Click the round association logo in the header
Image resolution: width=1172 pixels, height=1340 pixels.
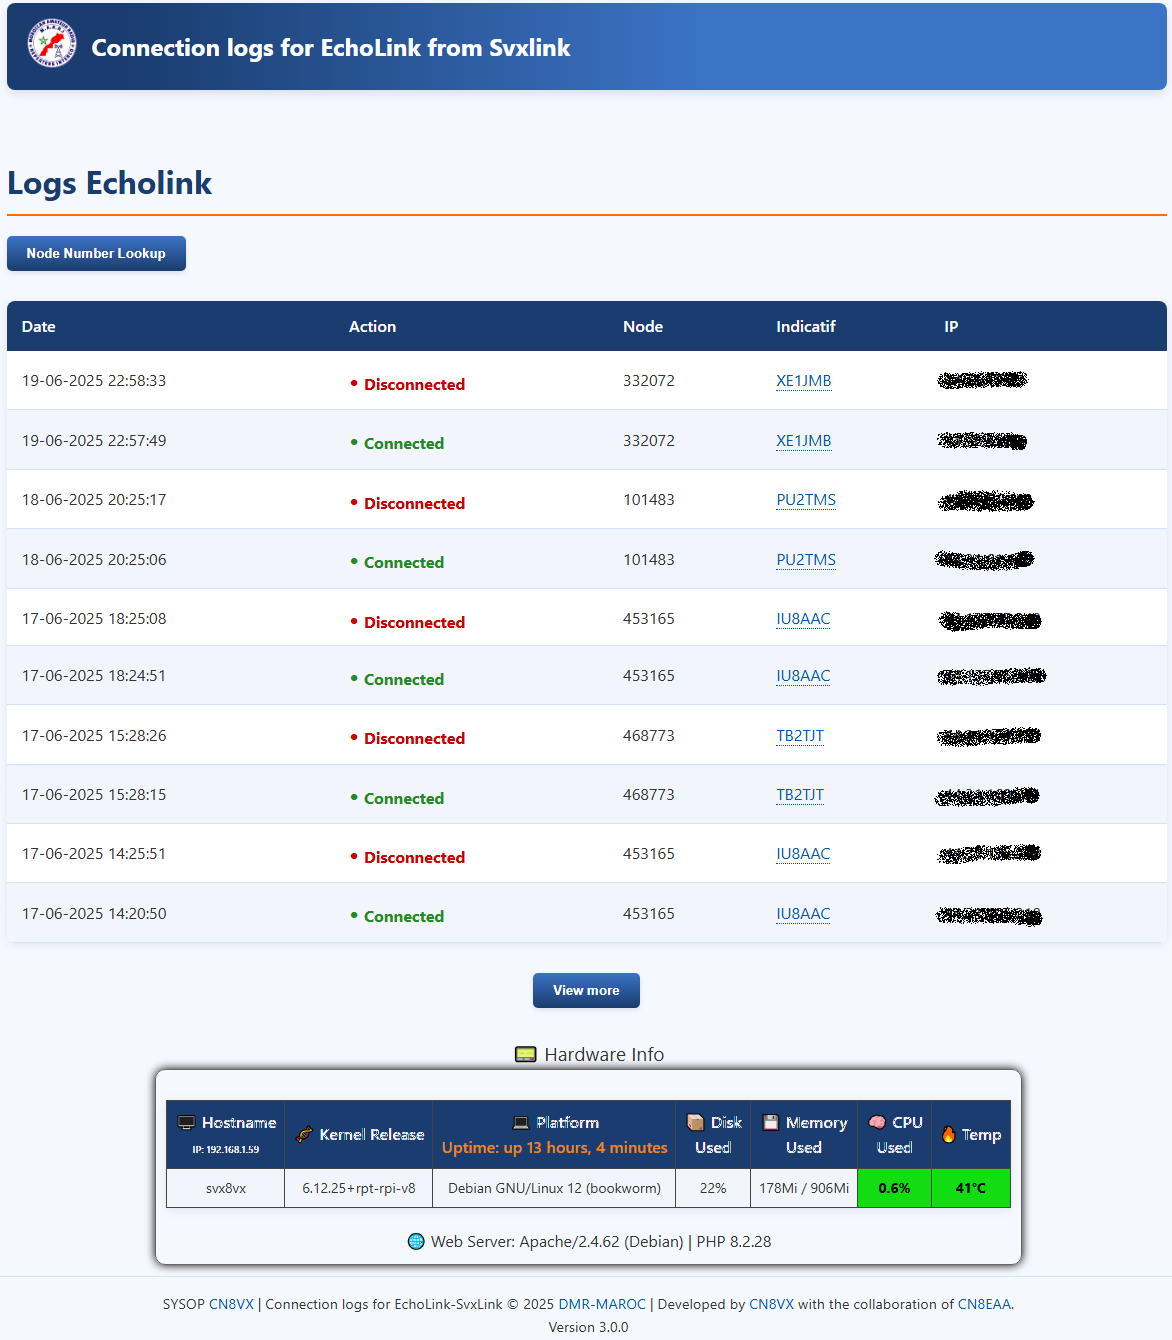[52, 44]
